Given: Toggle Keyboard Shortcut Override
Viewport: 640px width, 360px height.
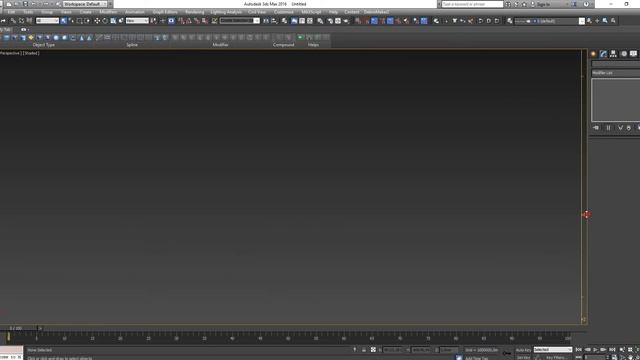Looking at the screenshot, I should [x=171, y=20].
